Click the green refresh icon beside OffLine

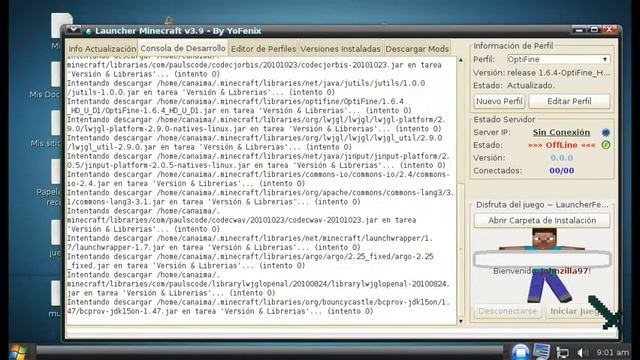pos(606,145)
